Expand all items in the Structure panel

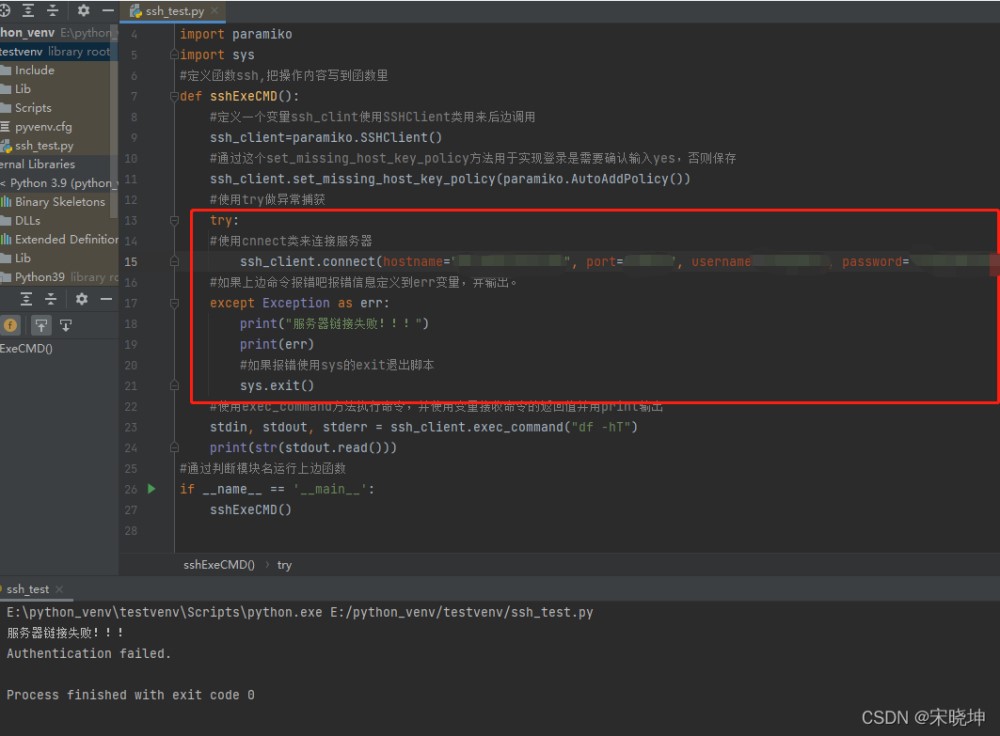26,298
